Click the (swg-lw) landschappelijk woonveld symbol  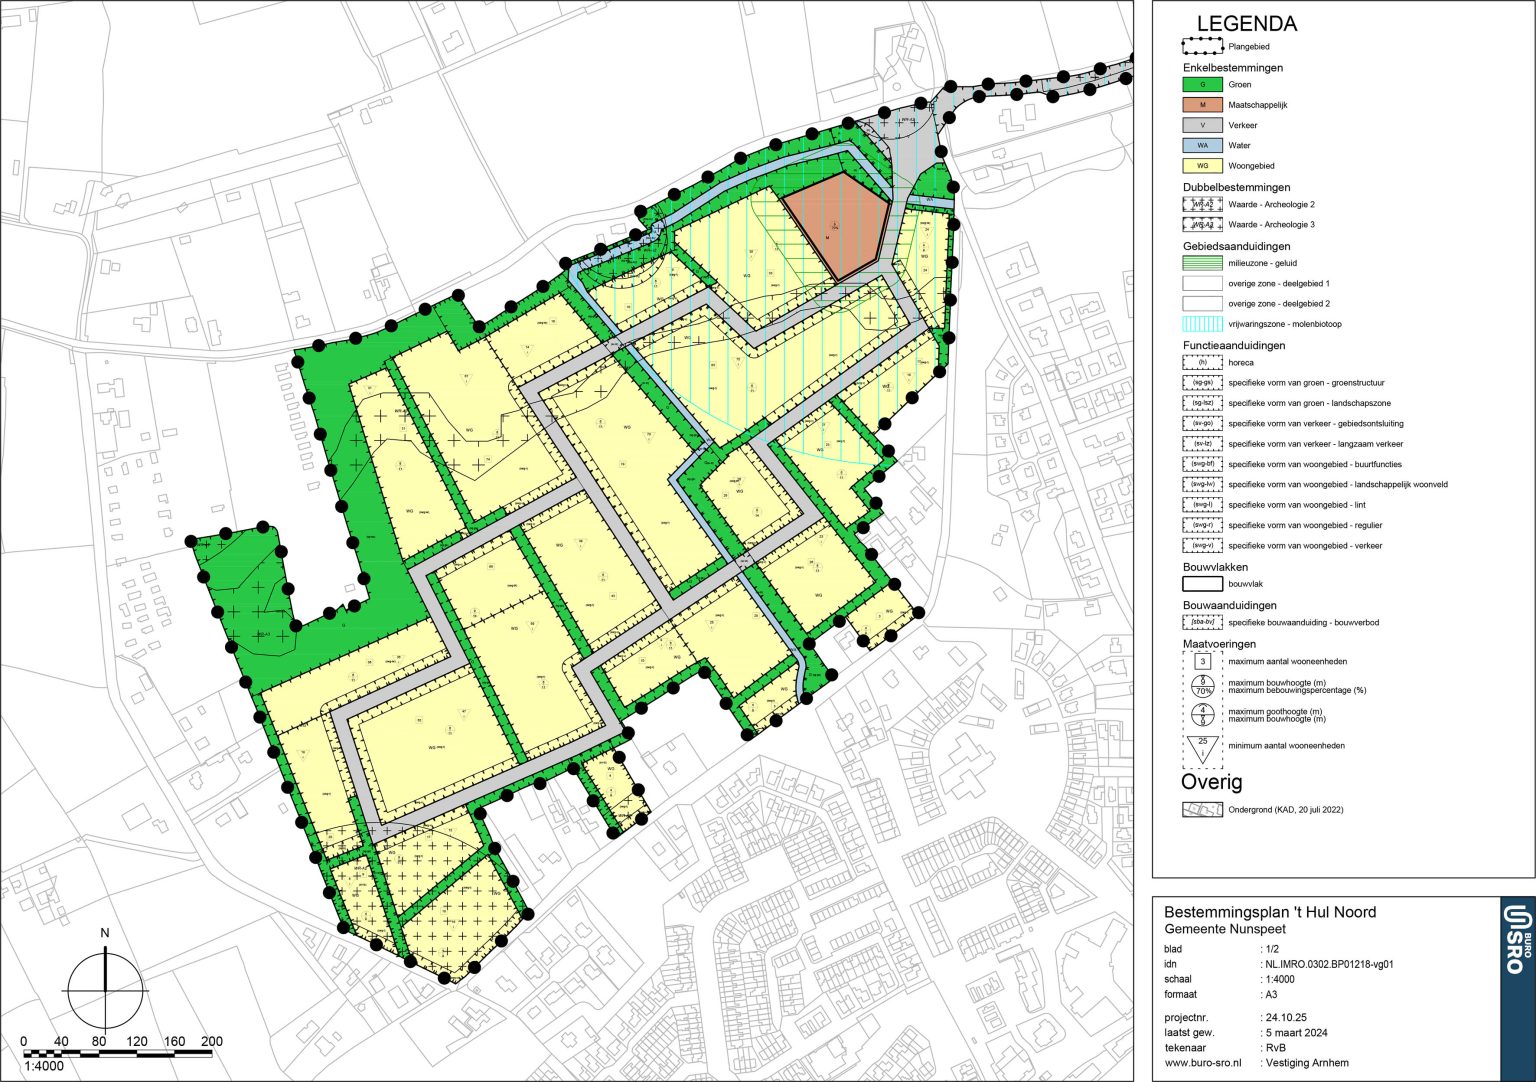point(1202,484)
